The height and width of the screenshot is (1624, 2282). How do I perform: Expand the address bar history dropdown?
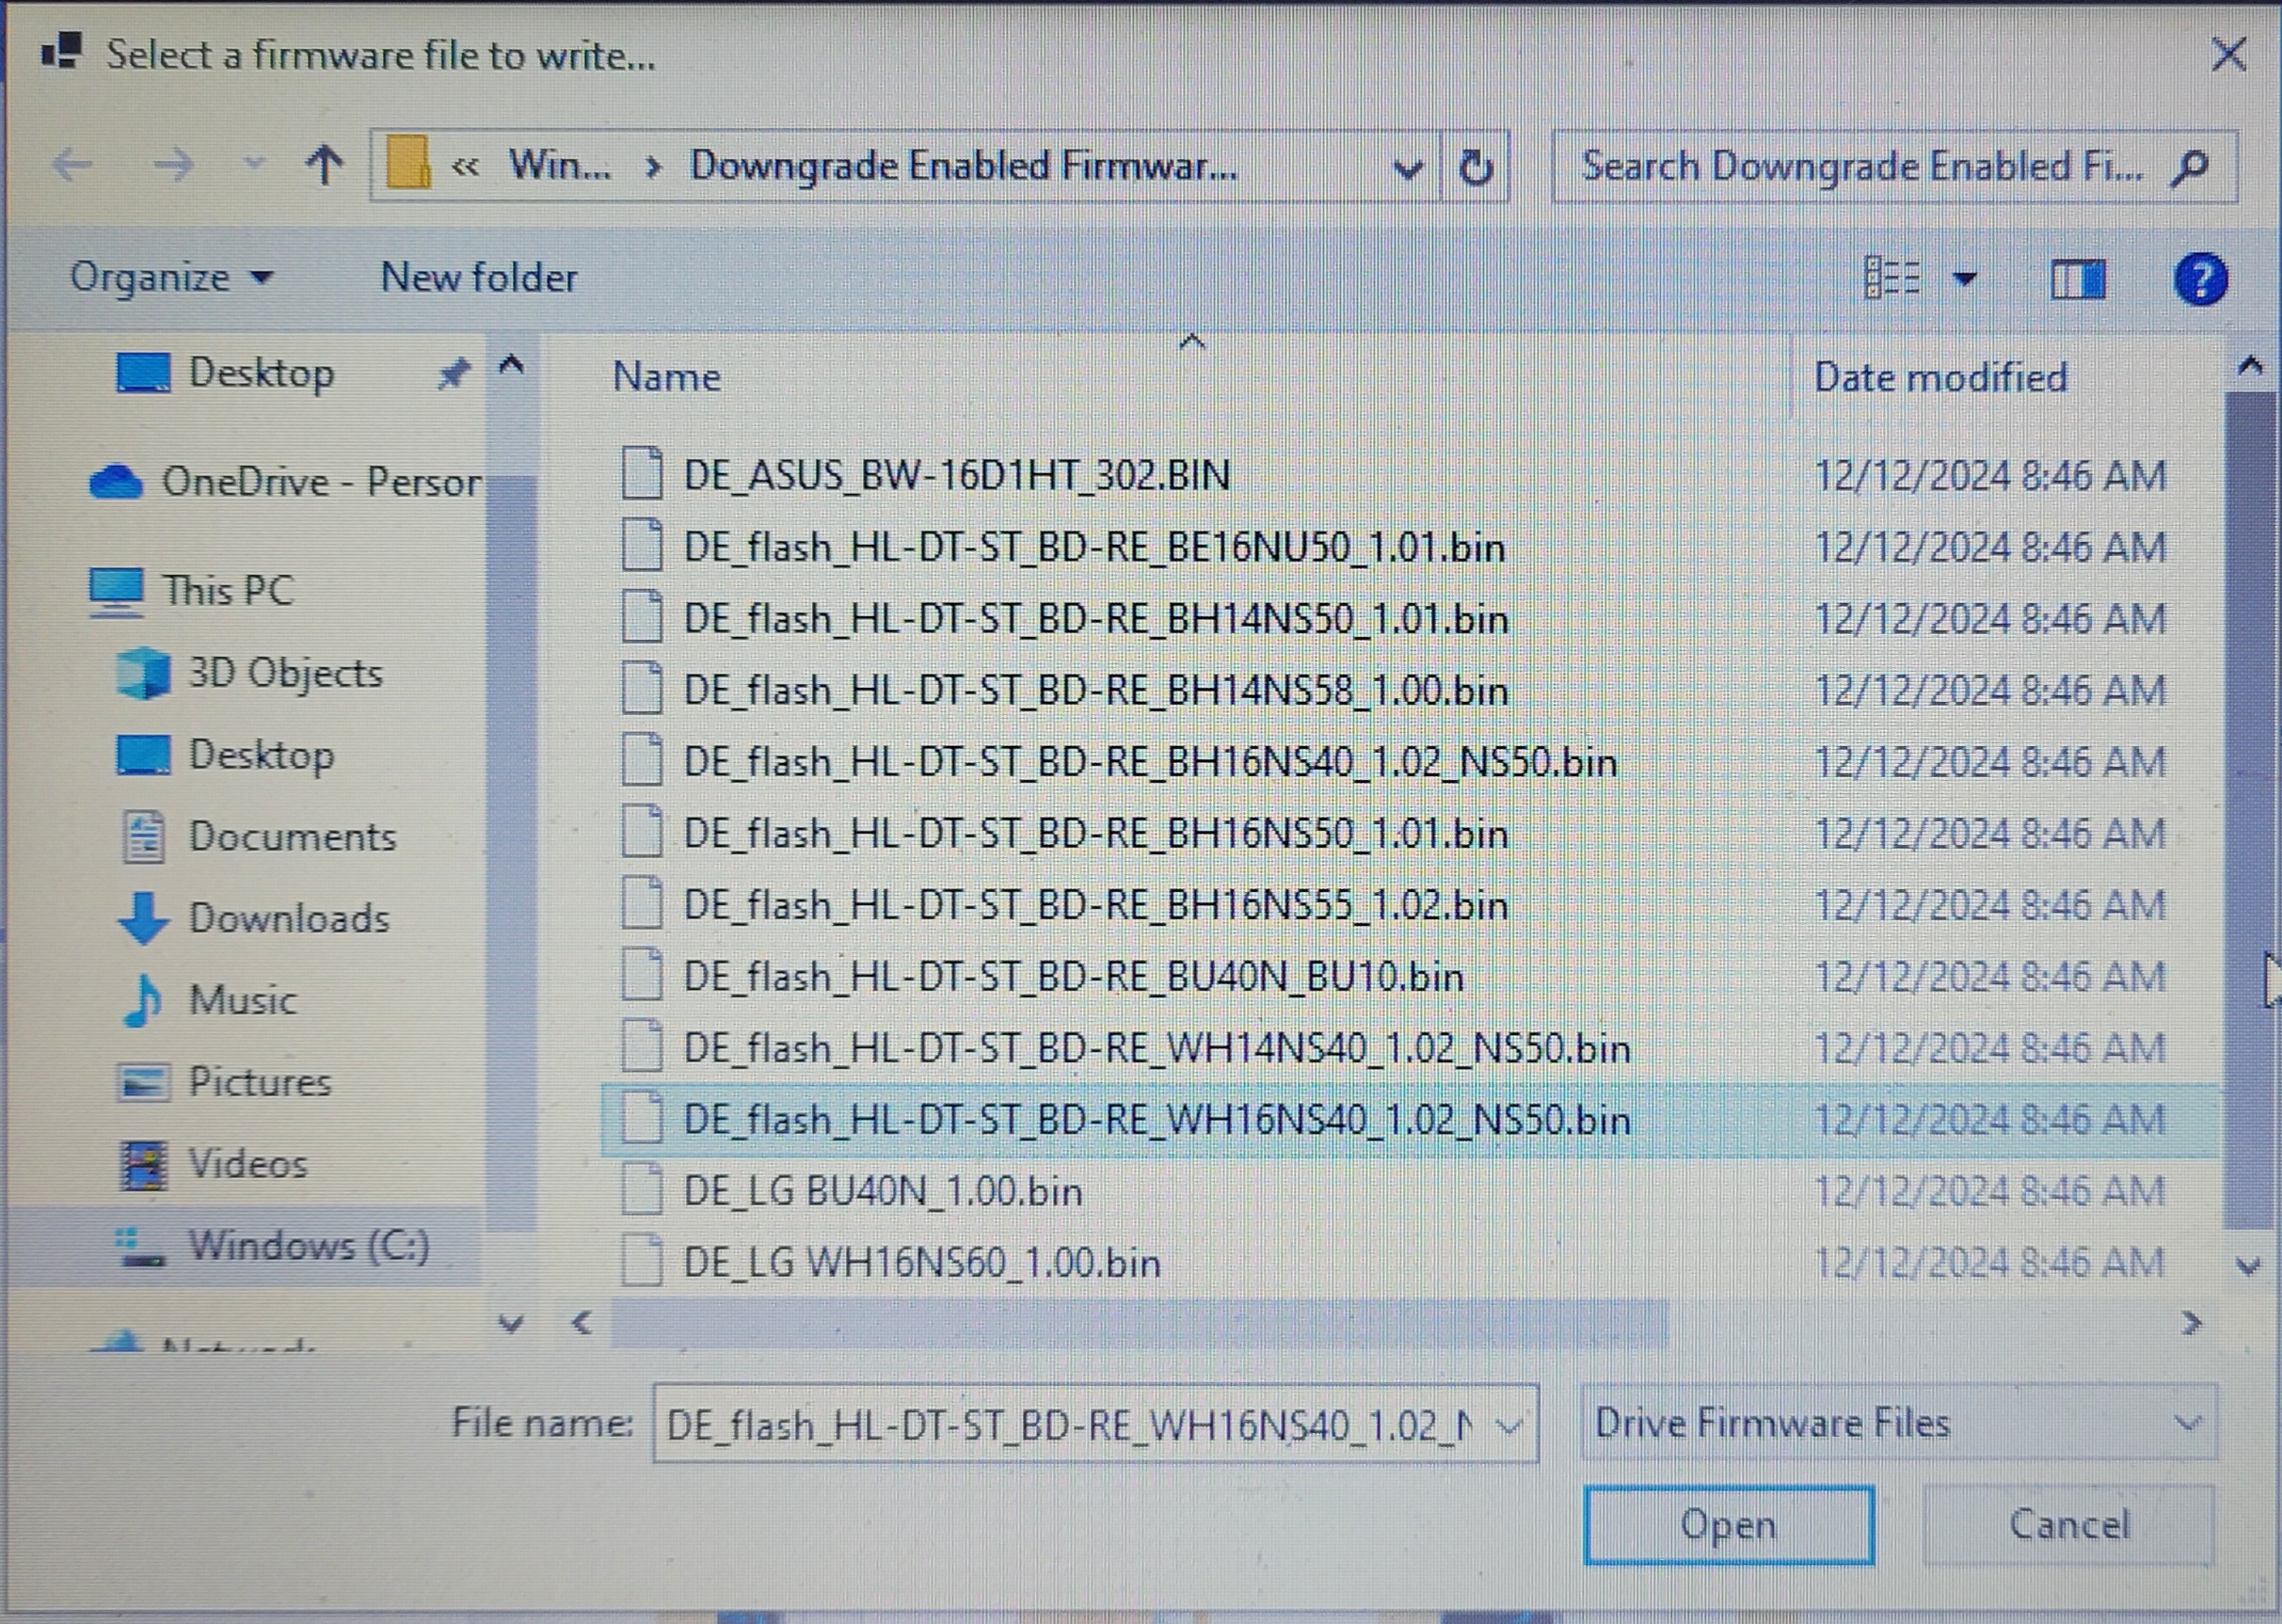click(1407, 169)
